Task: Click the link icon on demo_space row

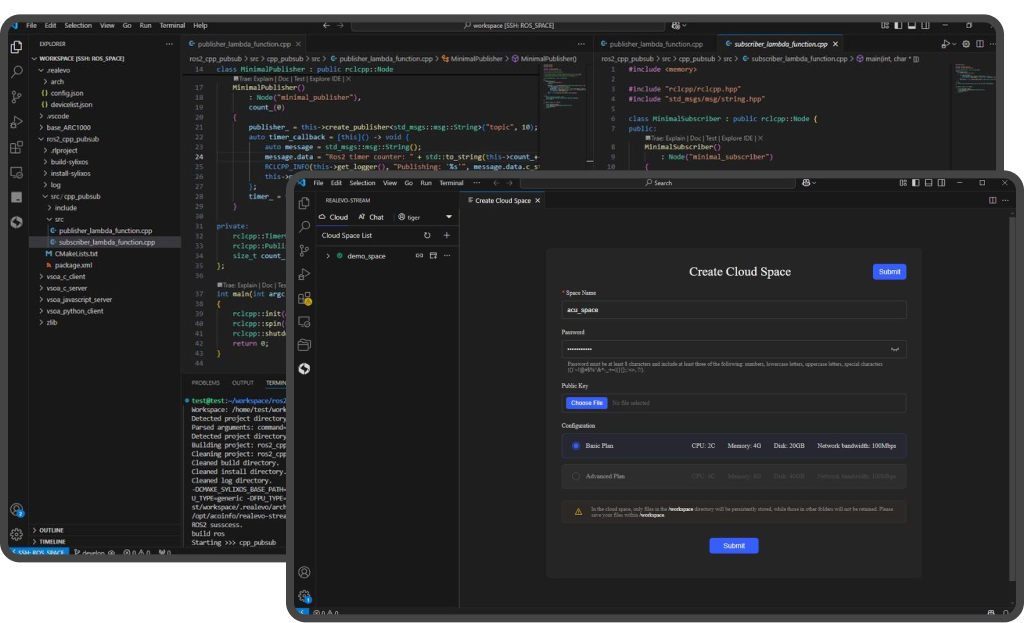Action: [419, 255]
